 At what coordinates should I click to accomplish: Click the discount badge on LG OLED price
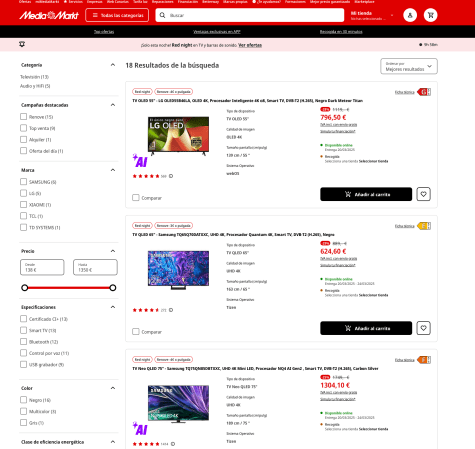pos(325,109)
